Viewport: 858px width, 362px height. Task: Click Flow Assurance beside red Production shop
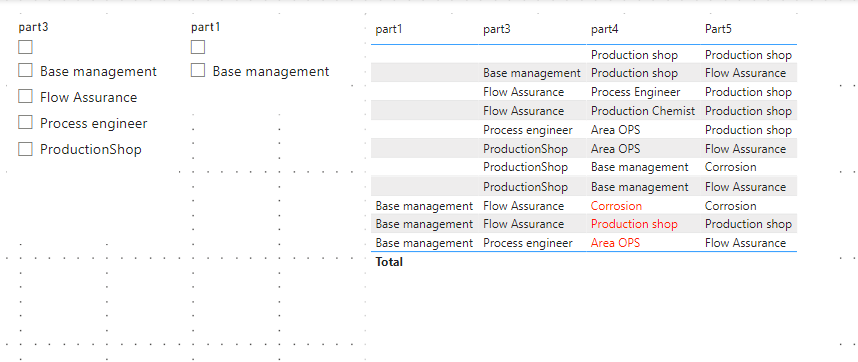click(x=524, y=224)
